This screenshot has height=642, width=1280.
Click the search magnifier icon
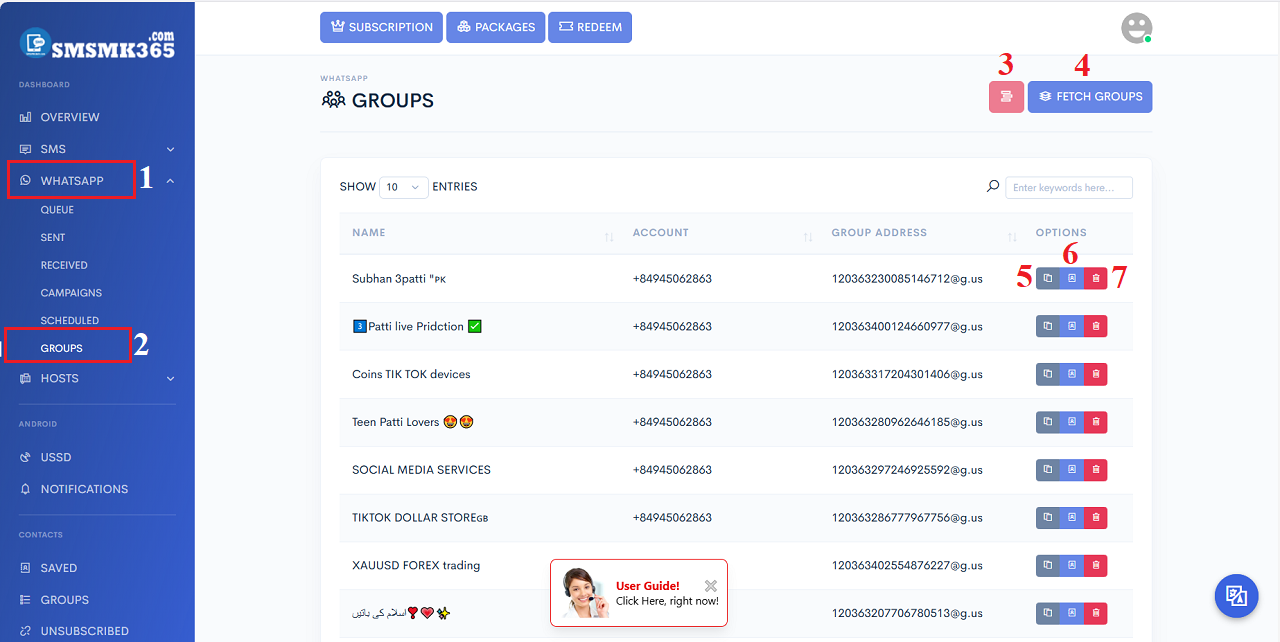tap(993, 186)
